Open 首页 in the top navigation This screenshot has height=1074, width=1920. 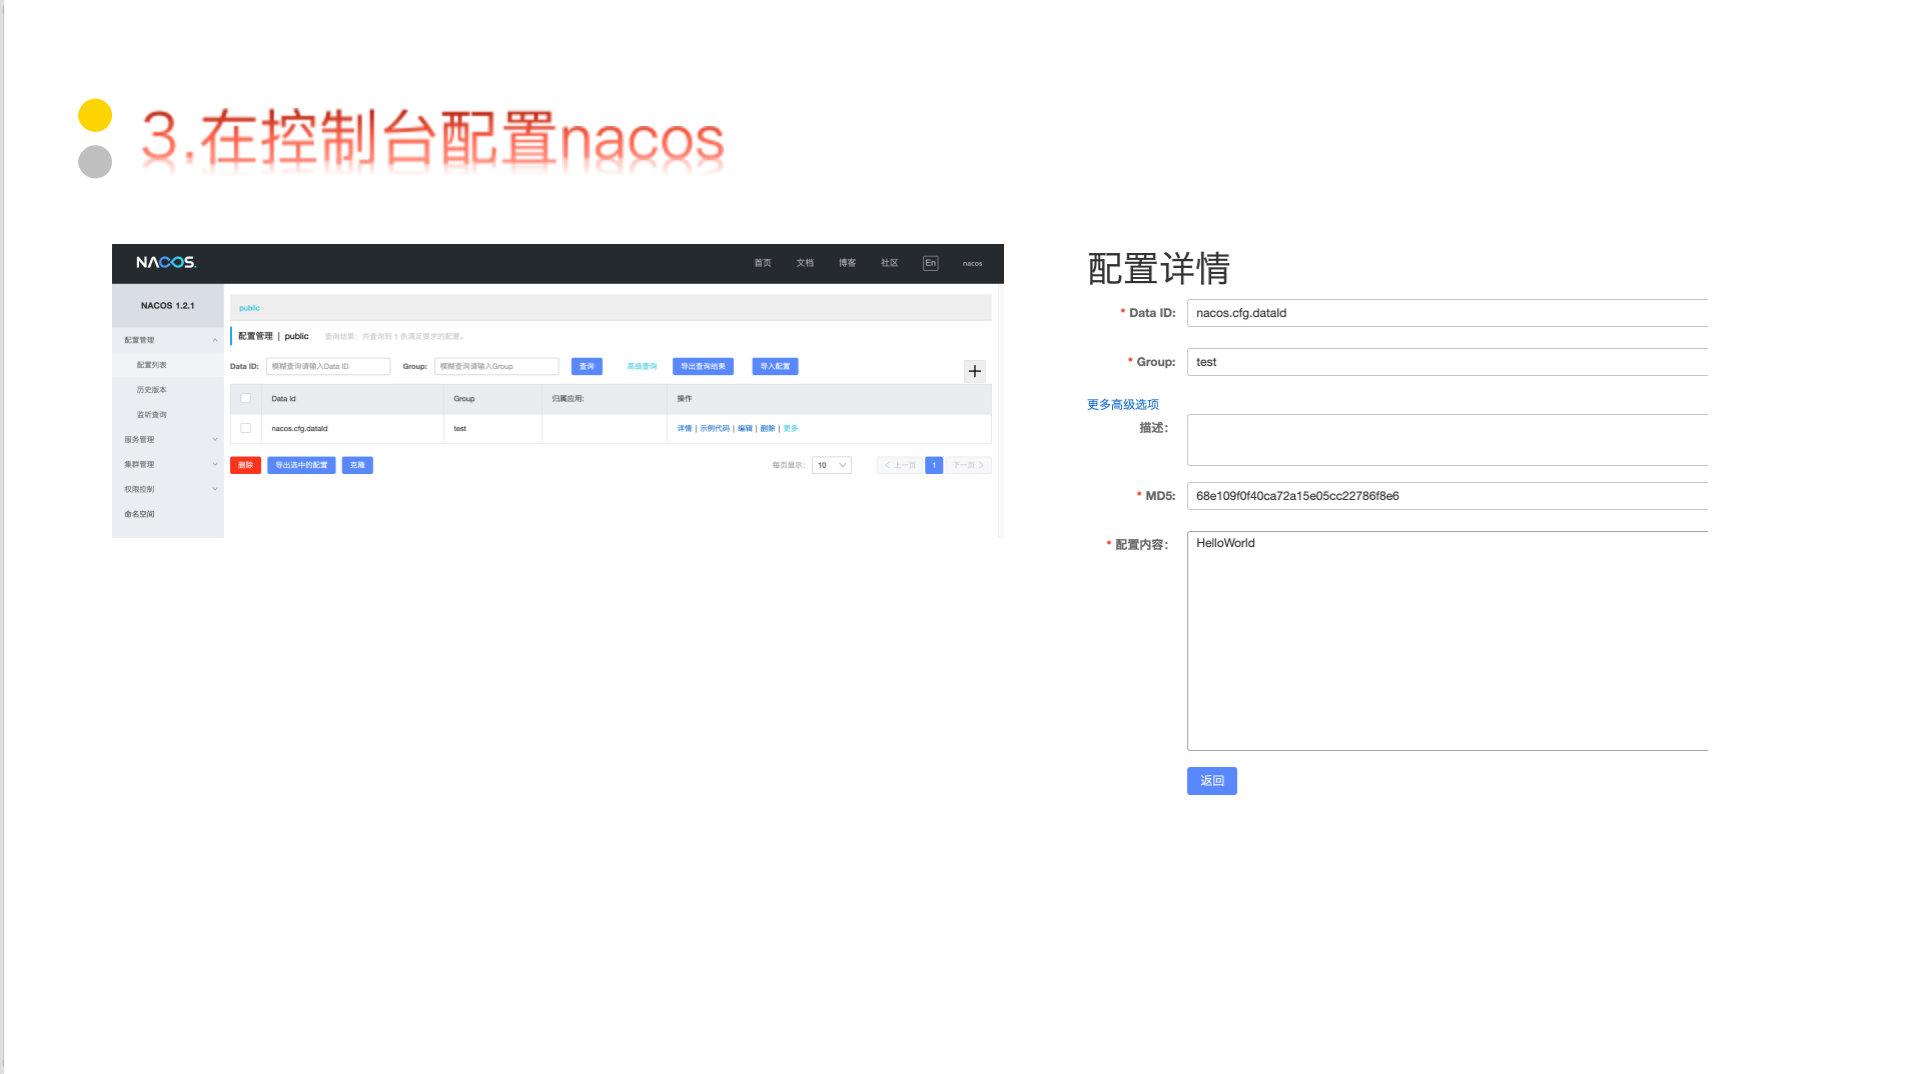[763, 263]
